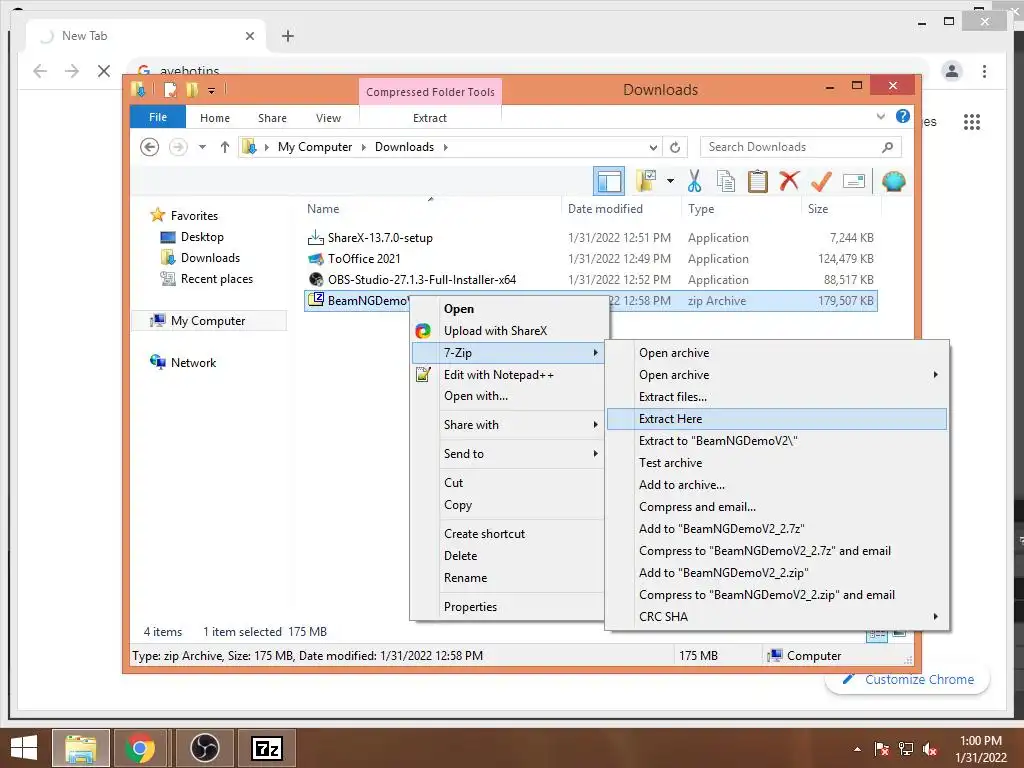
Task: Open the Customize Quick Access Toolbar dropdown
Action: 212,91
